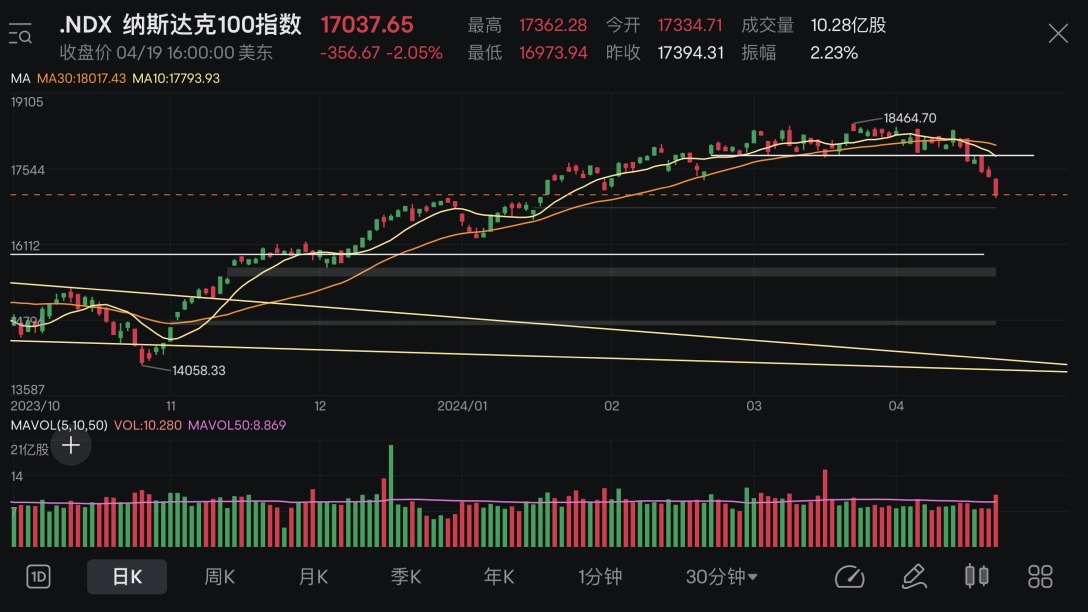This screenshot has height=612, width=1088.
Task: Activate the pencil drawing tool
Action: pyautogui.click(x=914, y=577)
